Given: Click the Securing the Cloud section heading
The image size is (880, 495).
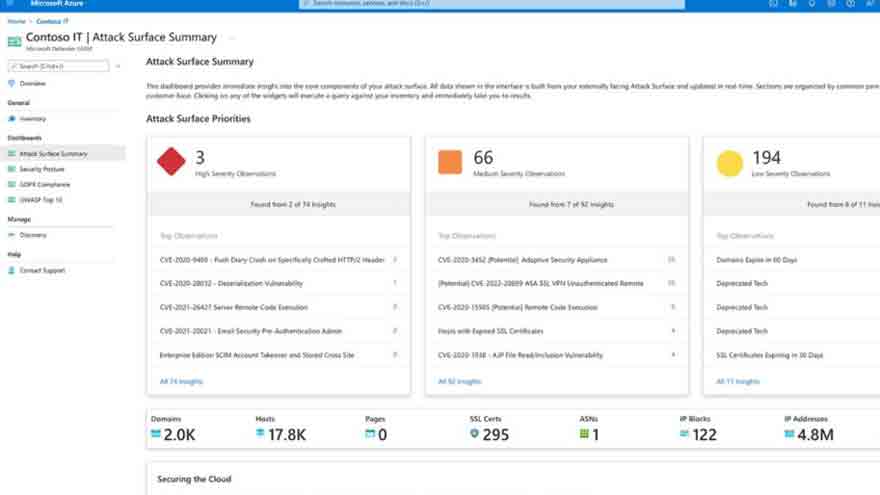Looking at the screenshot, I should click(194, 479).
